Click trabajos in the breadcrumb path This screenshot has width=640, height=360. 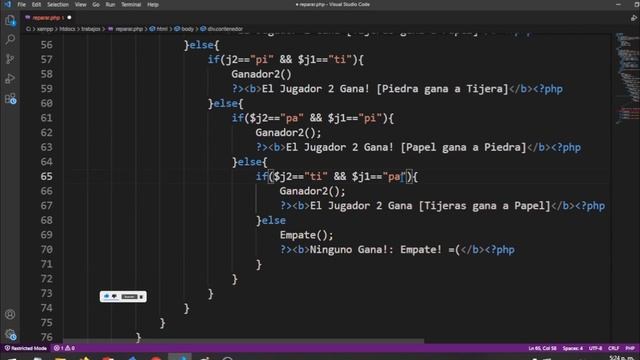point(91,29)
